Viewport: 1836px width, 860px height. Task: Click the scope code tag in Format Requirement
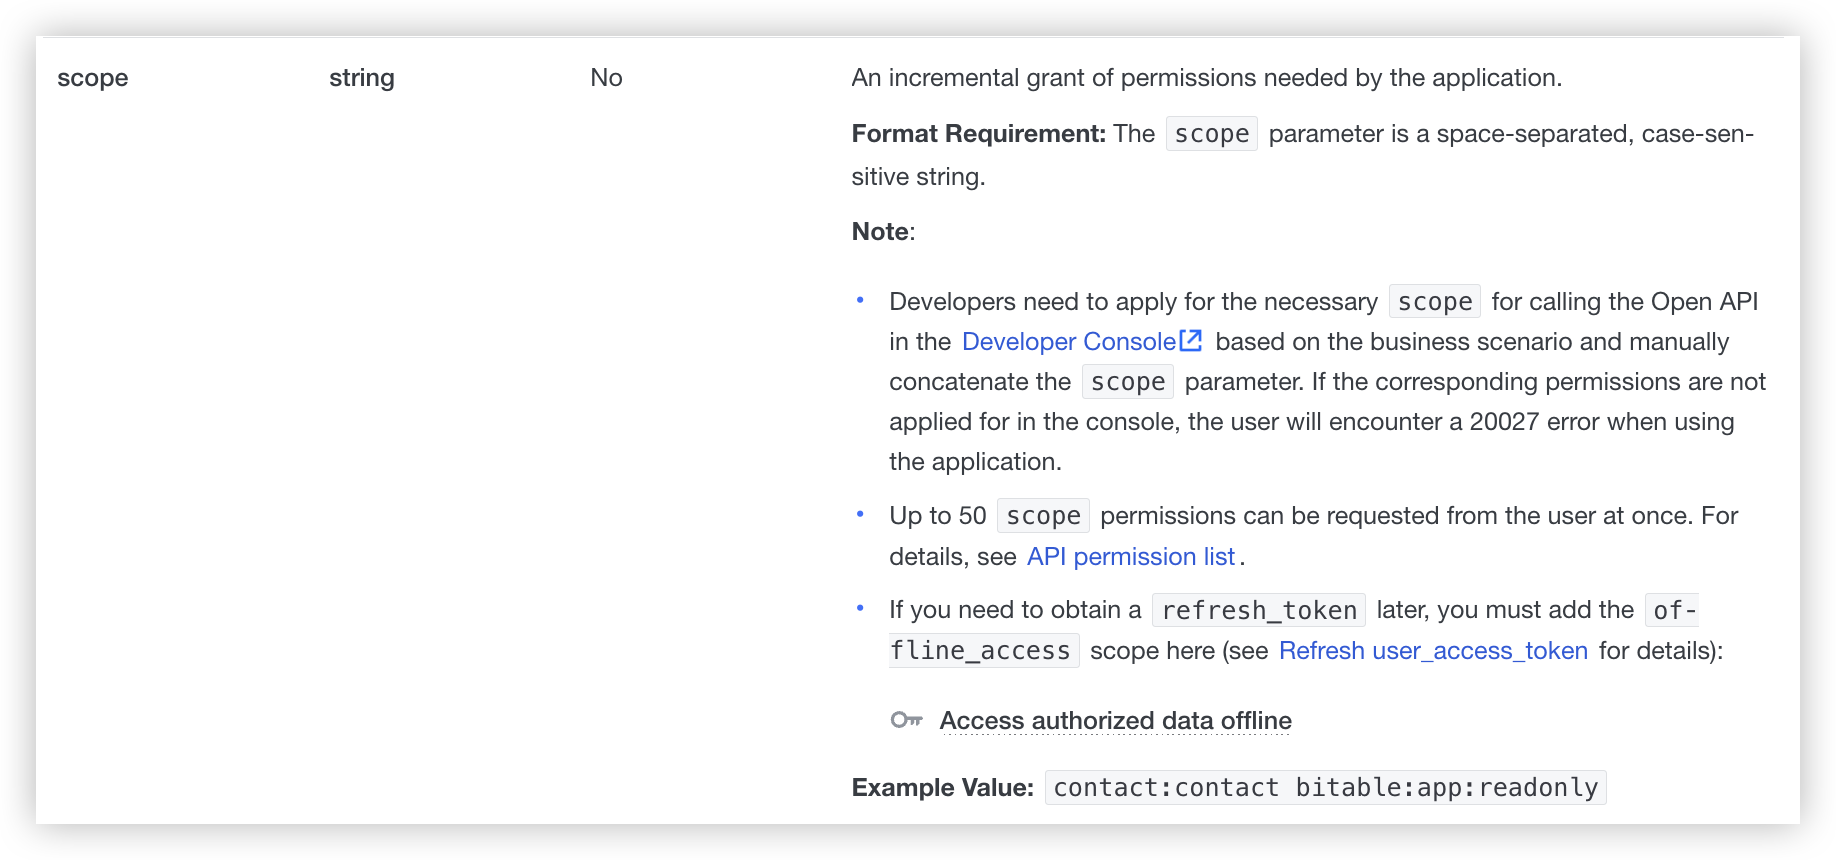1212,134
